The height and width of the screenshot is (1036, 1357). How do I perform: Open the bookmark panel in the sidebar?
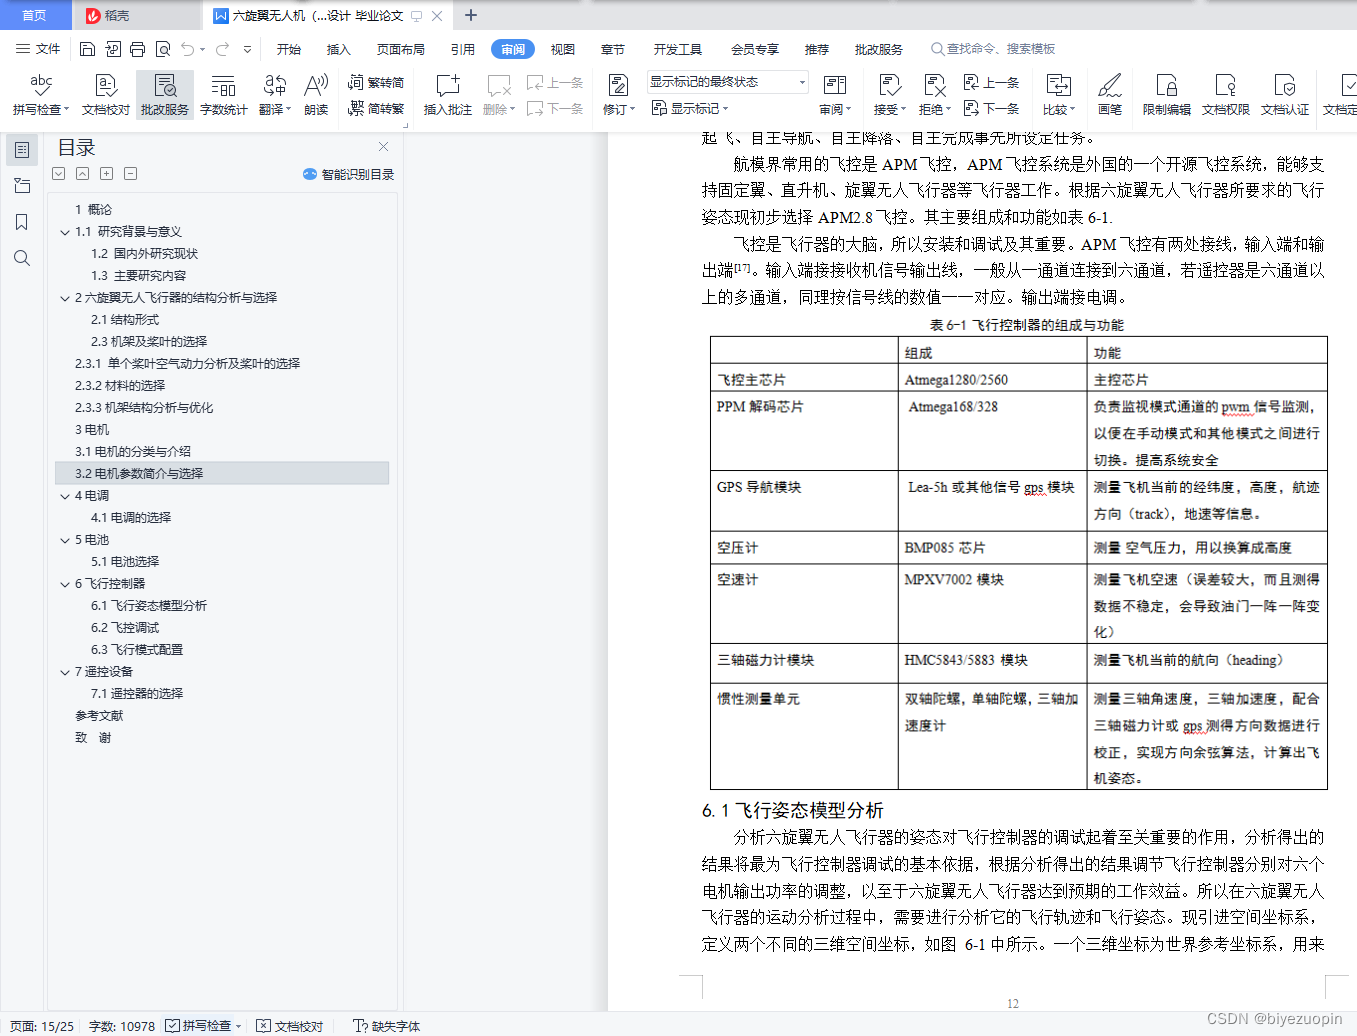coord(21,222)
